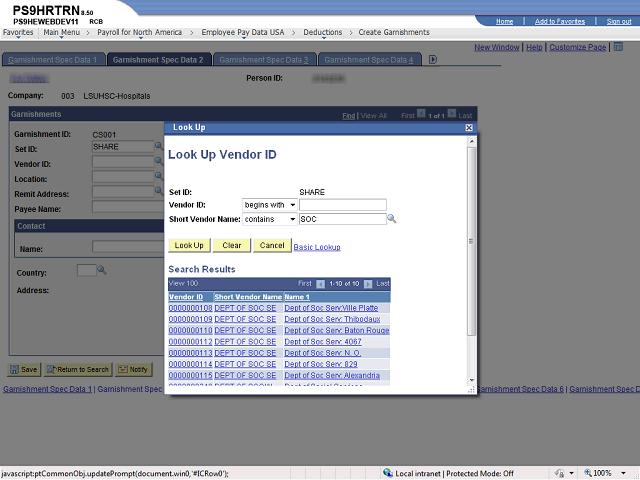Sort results by Short Vendor Name header

point(248,297)
